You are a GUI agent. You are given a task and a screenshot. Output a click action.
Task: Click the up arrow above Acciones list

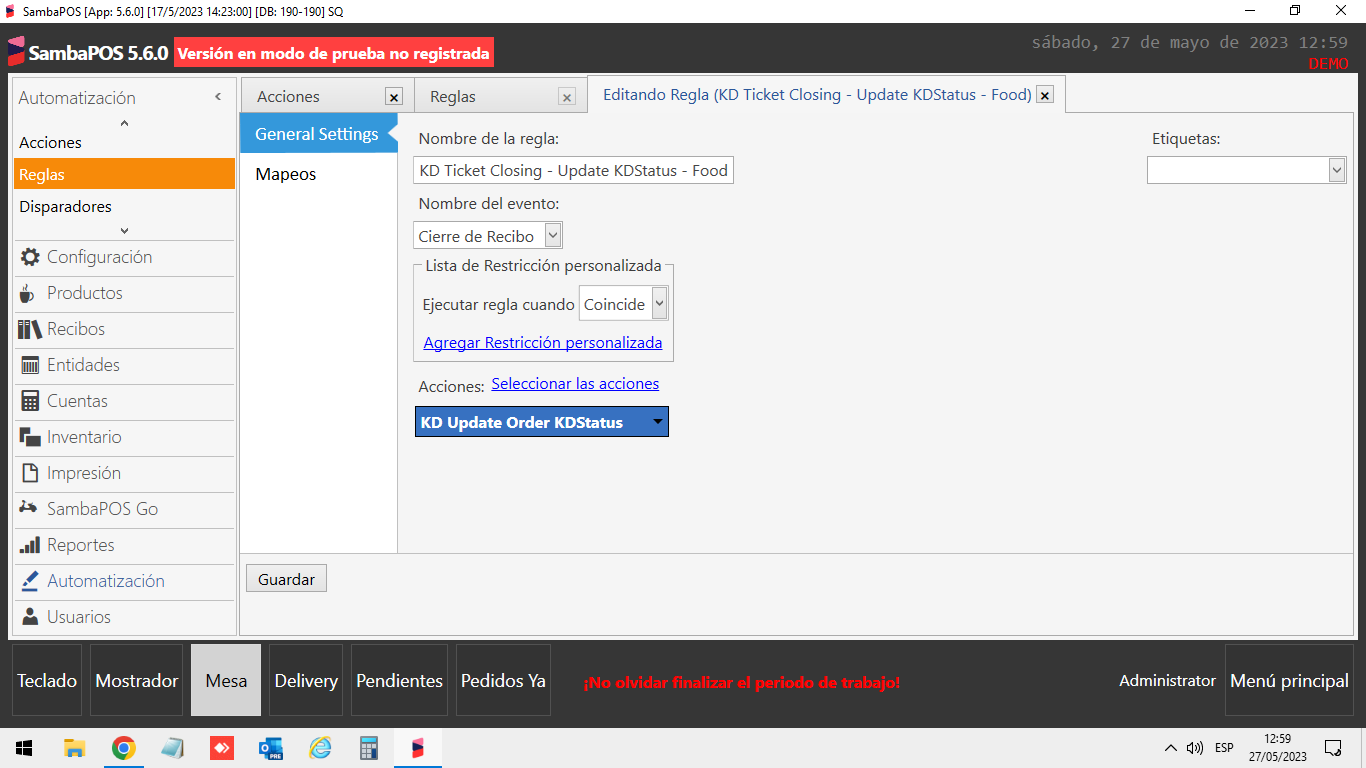point(125,123)
